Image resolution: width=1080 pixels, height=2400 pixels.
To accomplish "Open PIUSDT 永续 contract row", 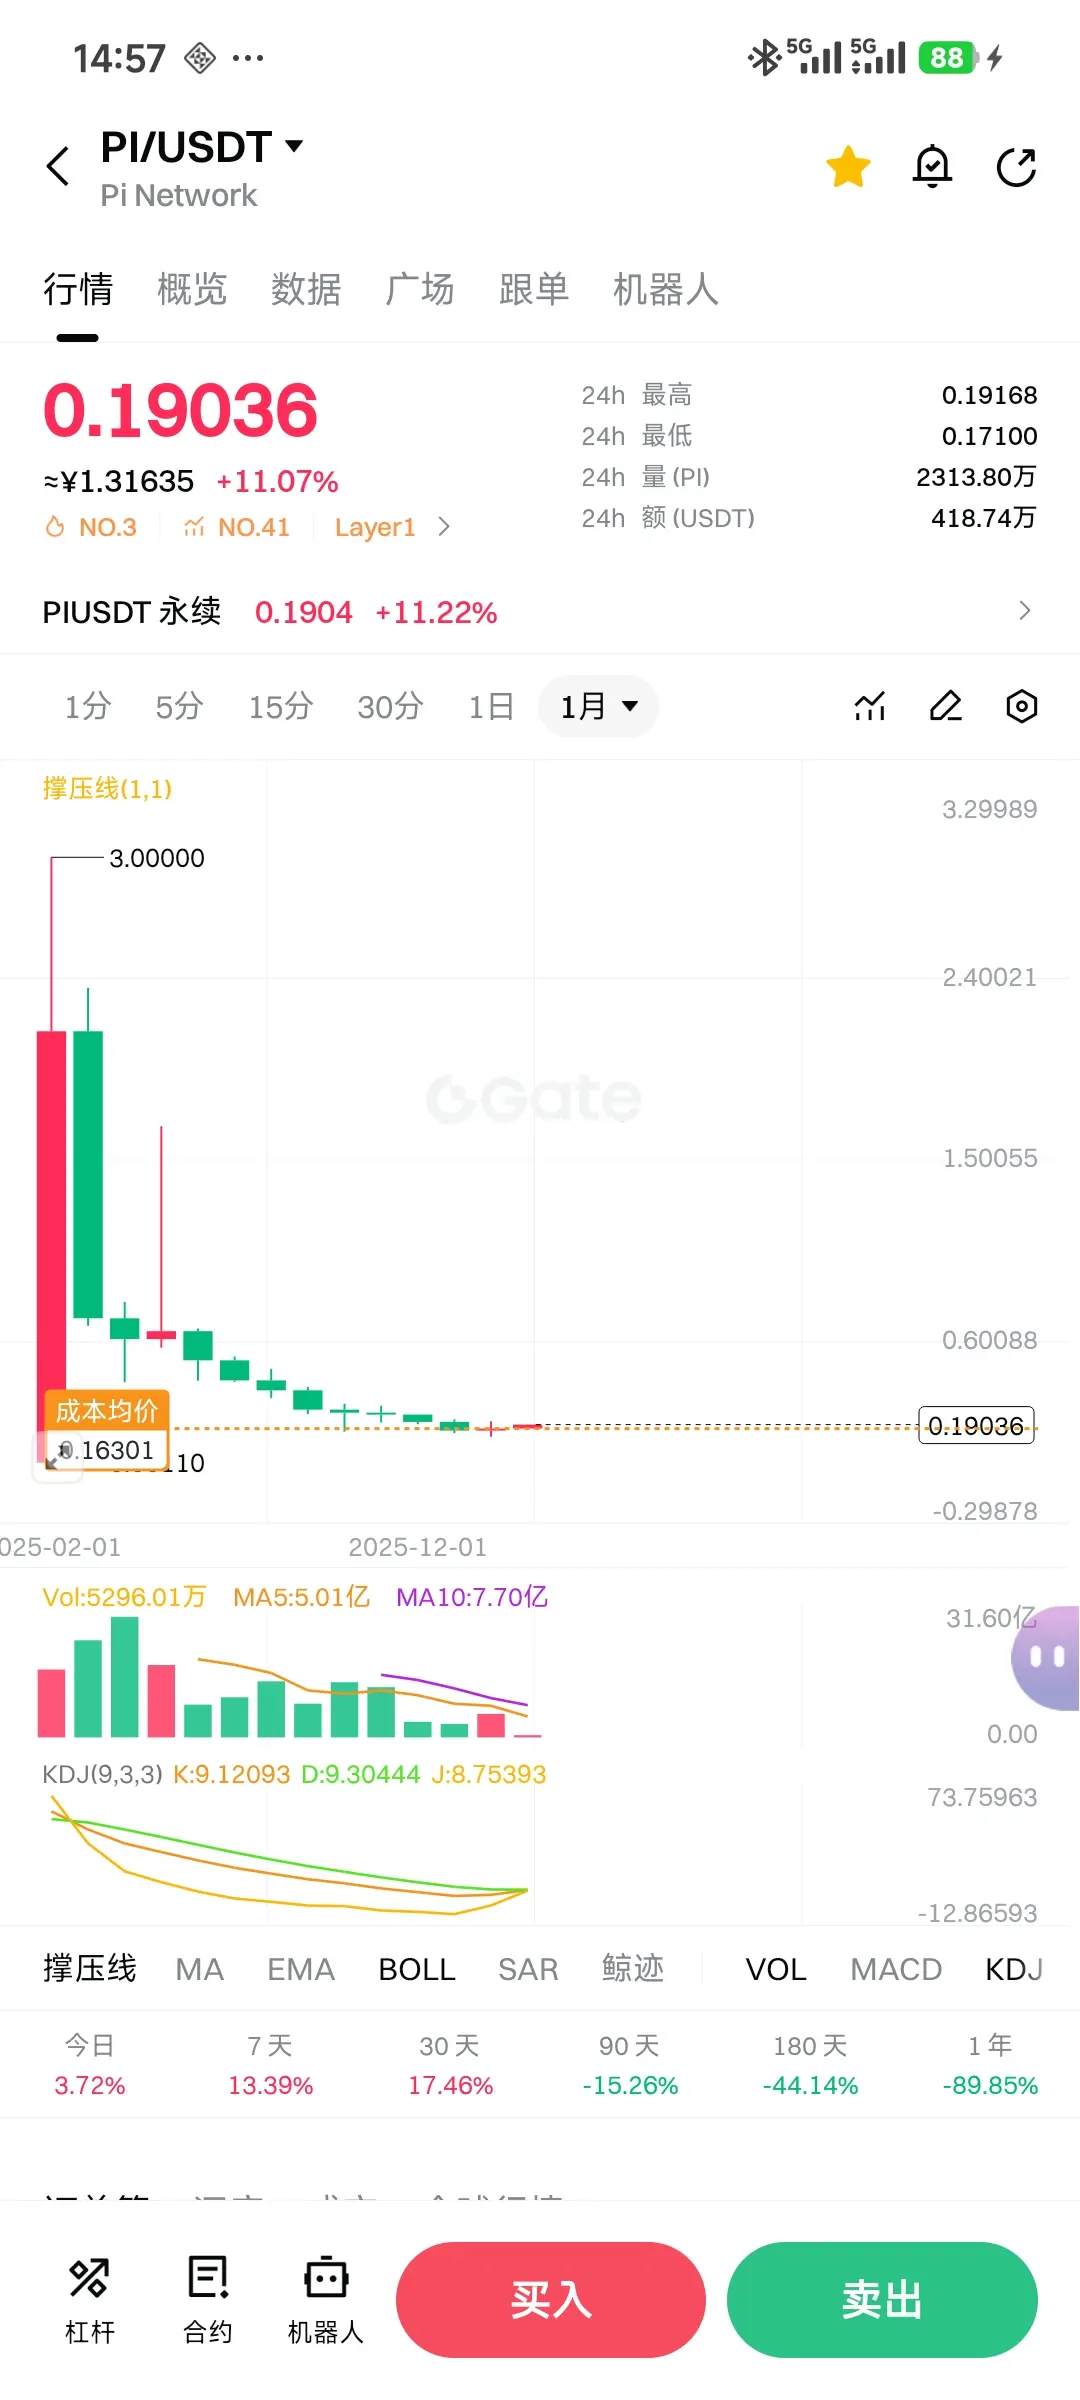I will tap(540, 611).
